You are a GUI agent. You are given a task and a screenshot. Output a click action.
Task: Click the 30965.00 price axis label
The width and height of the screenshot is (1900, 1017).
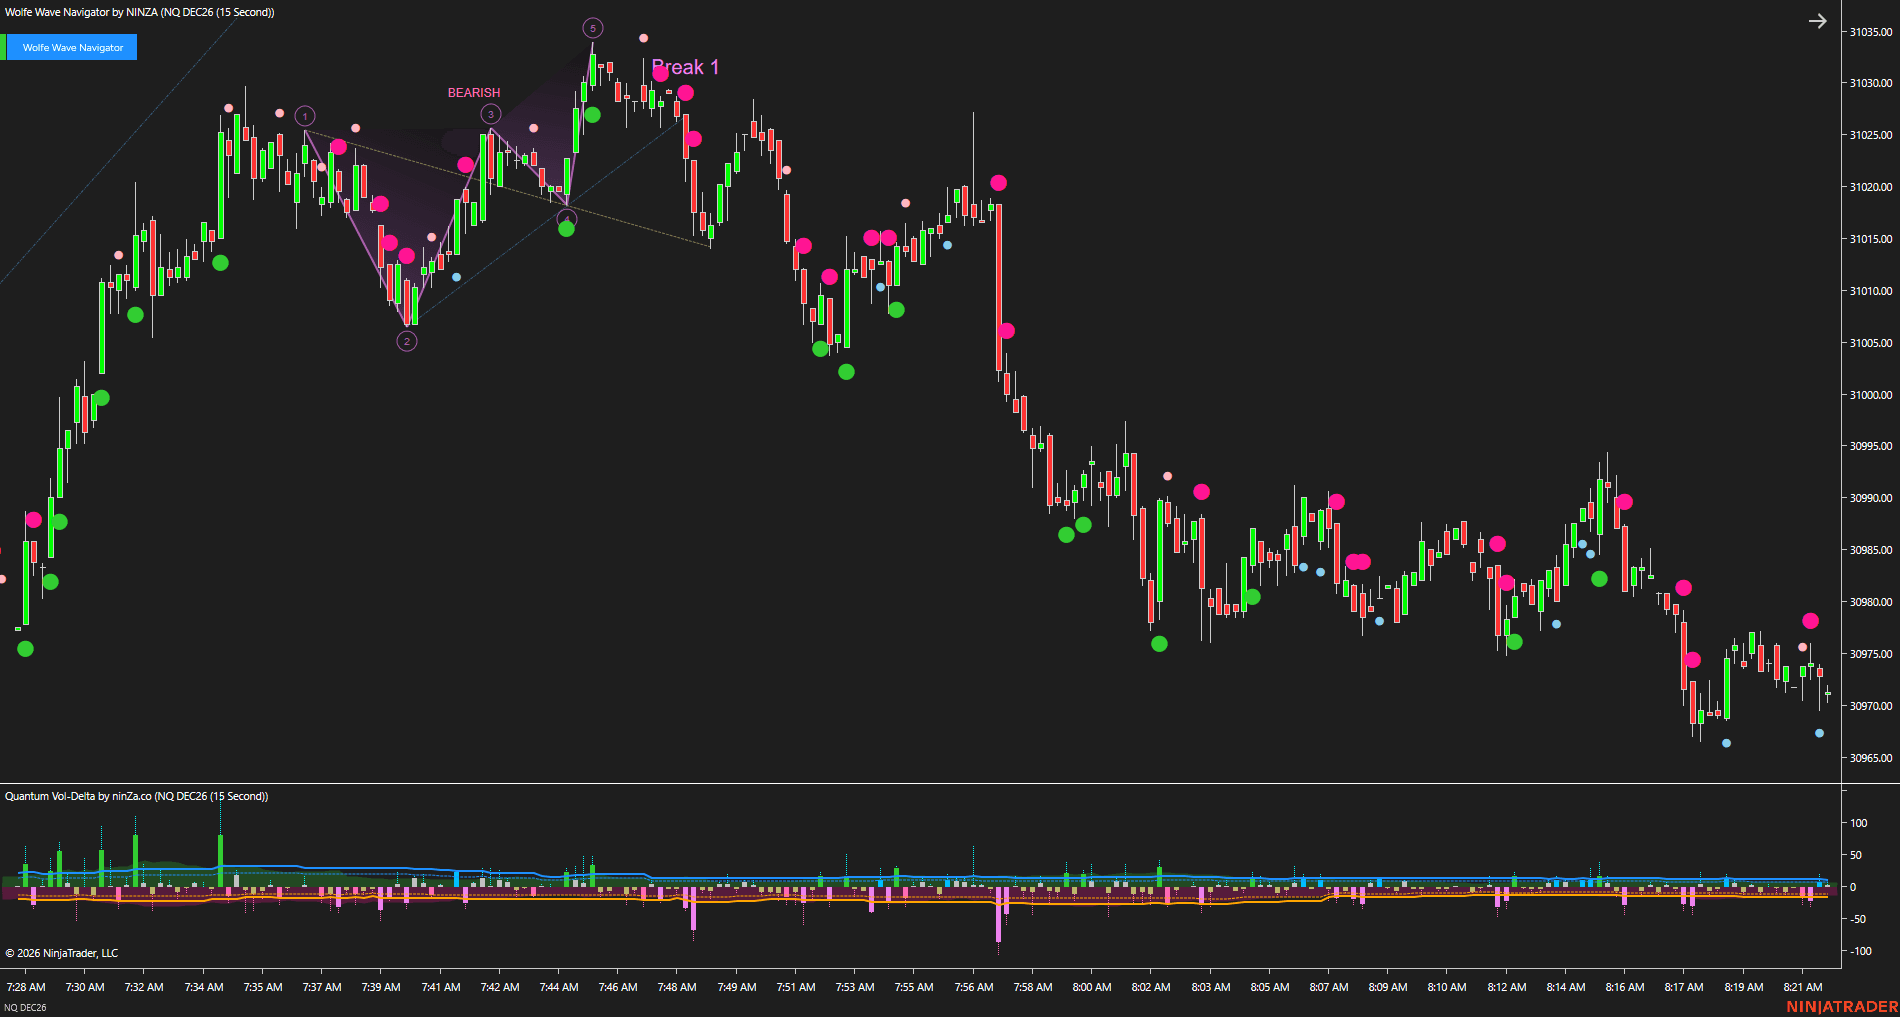pyautogui.click(x=1870, y=758)
